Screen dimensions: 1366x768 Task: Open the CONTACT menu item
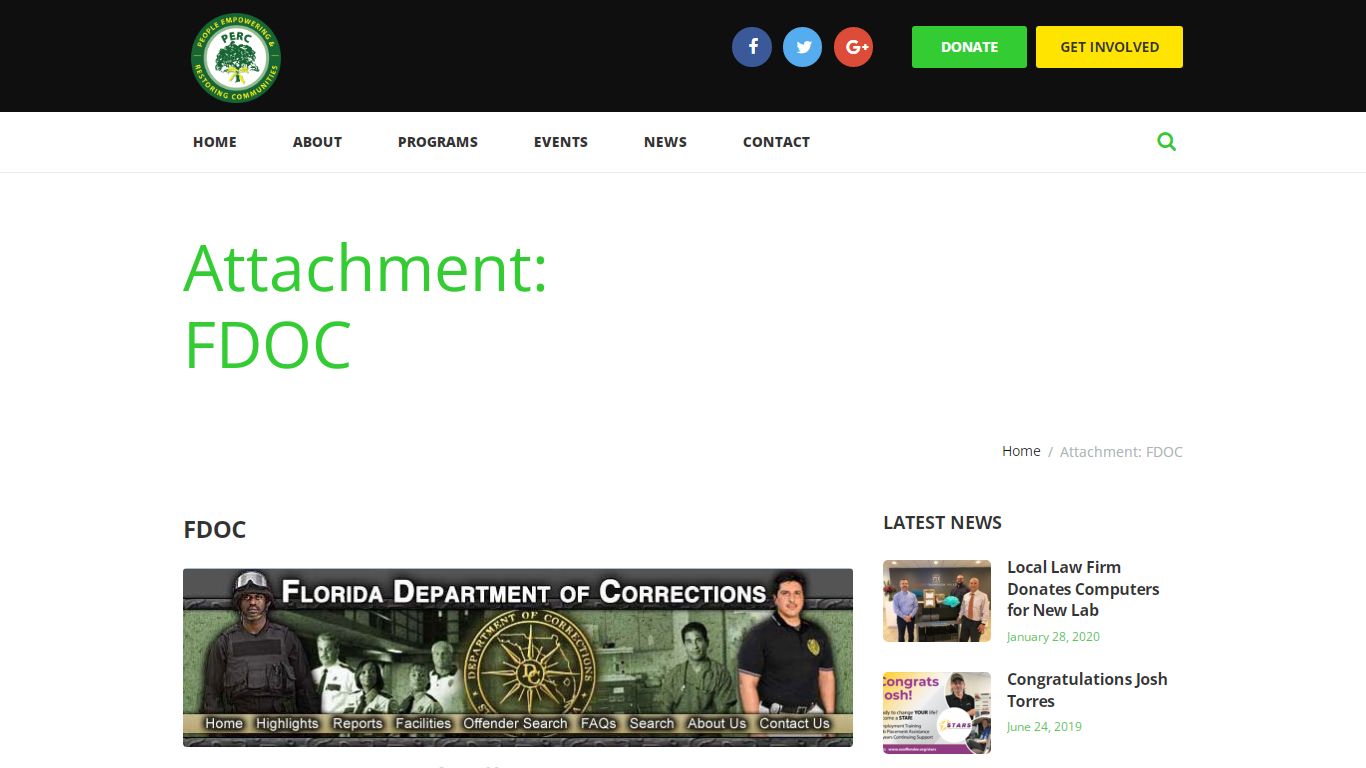[776, 142]
